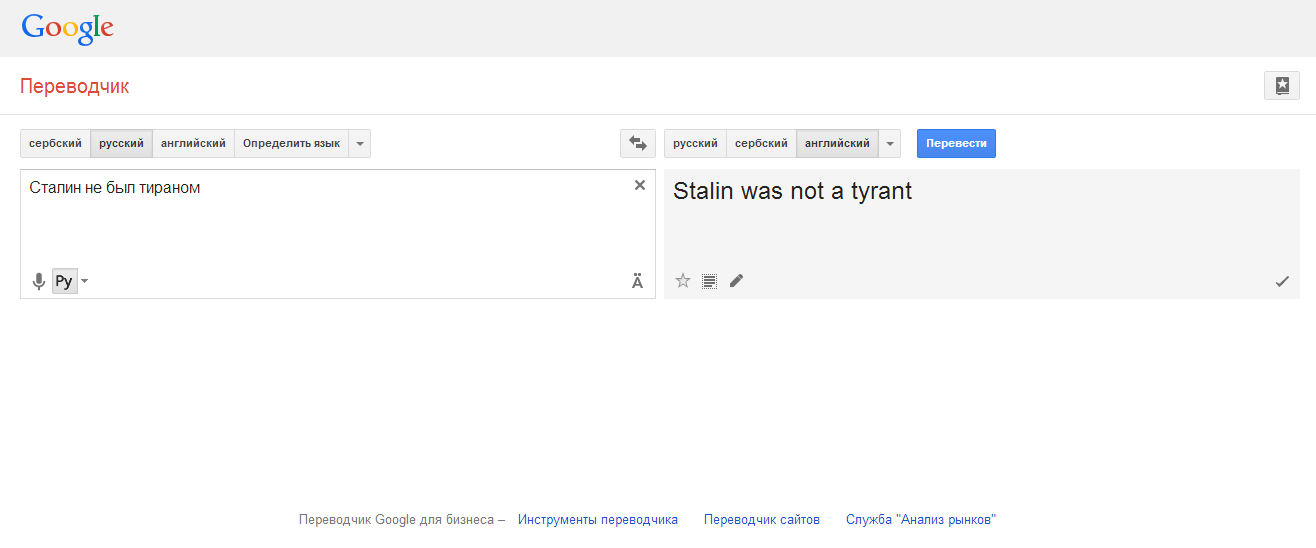Click the microphone voice input icon
1316x548 pixels.
pos(39,282)
